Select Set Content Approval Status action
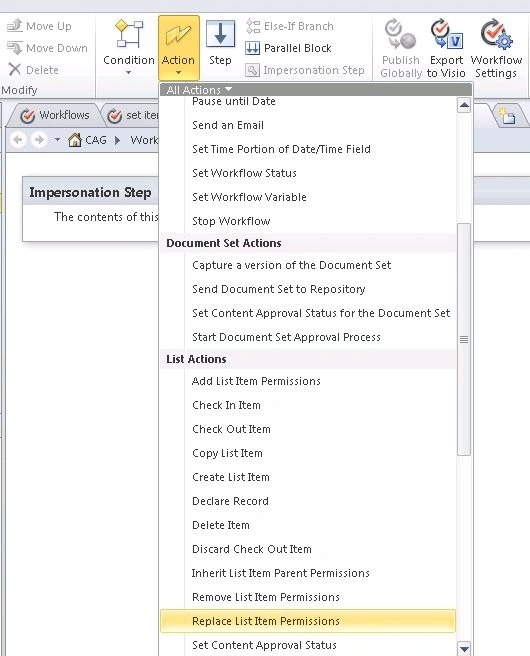This screenshot has width=530, height=656. click(x=264, y=645)
